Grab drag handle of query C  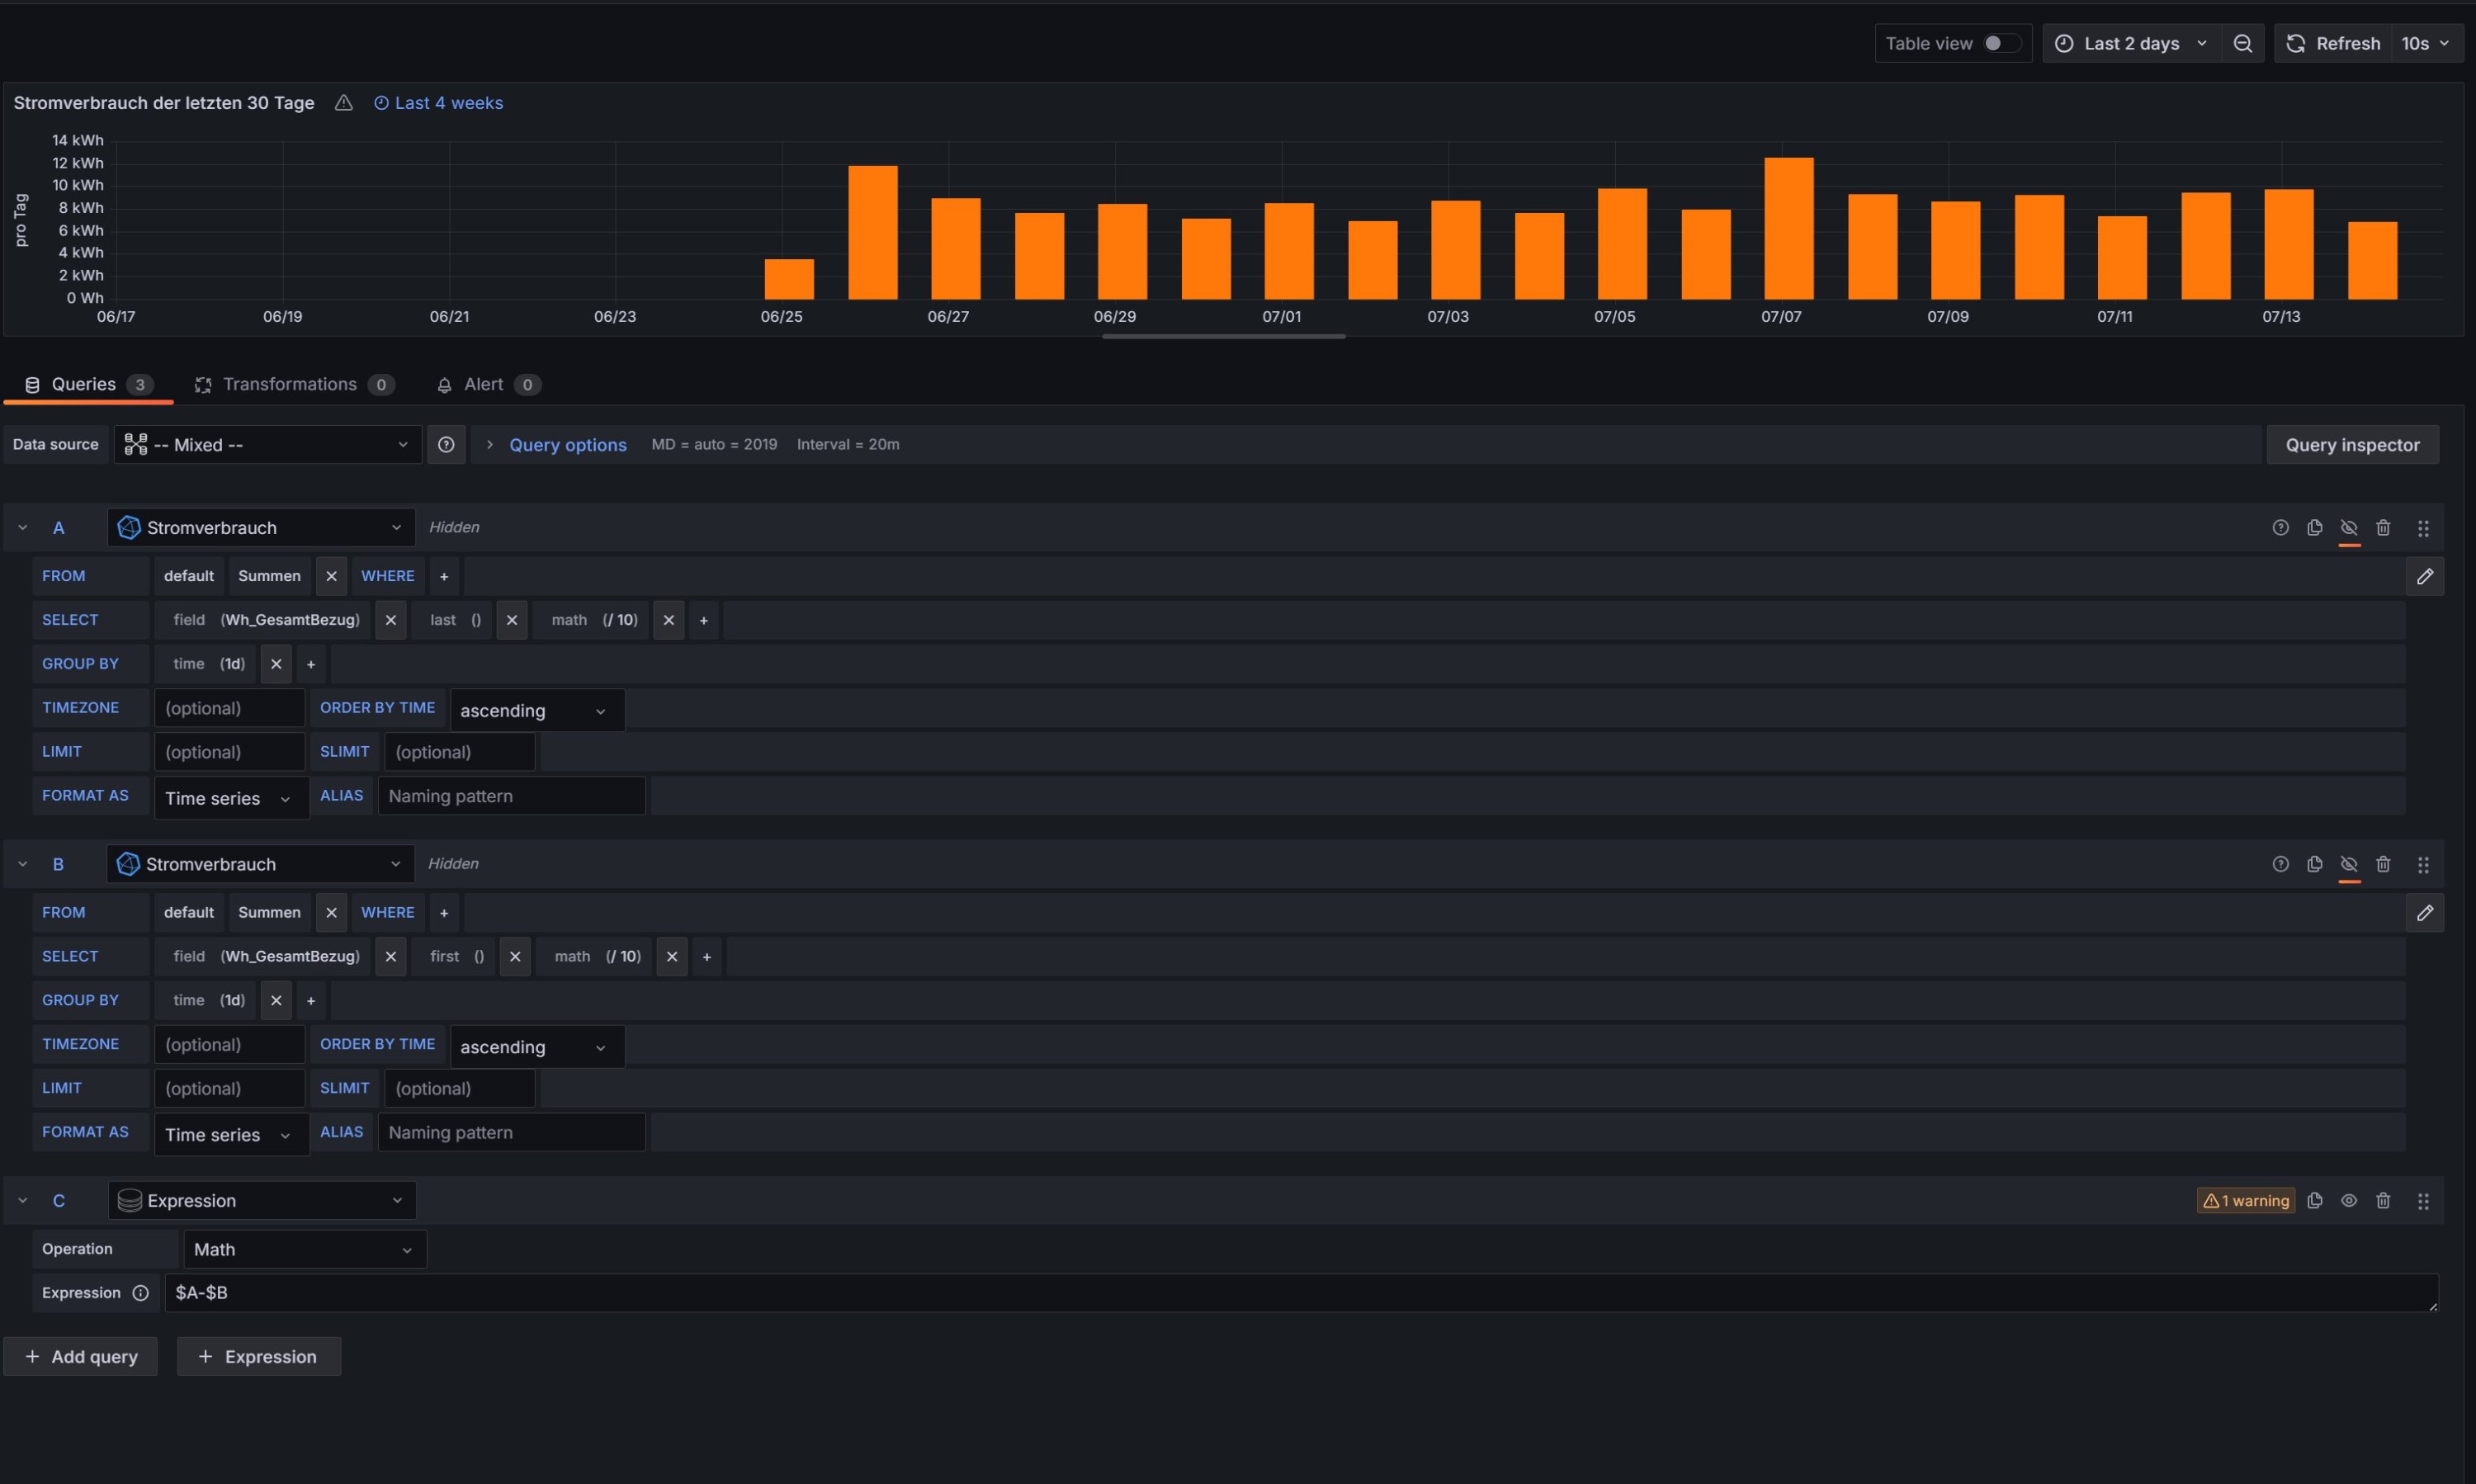click(2422, 1200)
